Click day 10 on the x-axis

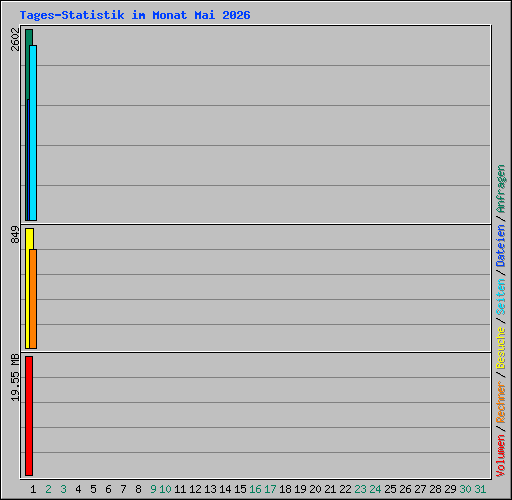click(x=165, y=489)
